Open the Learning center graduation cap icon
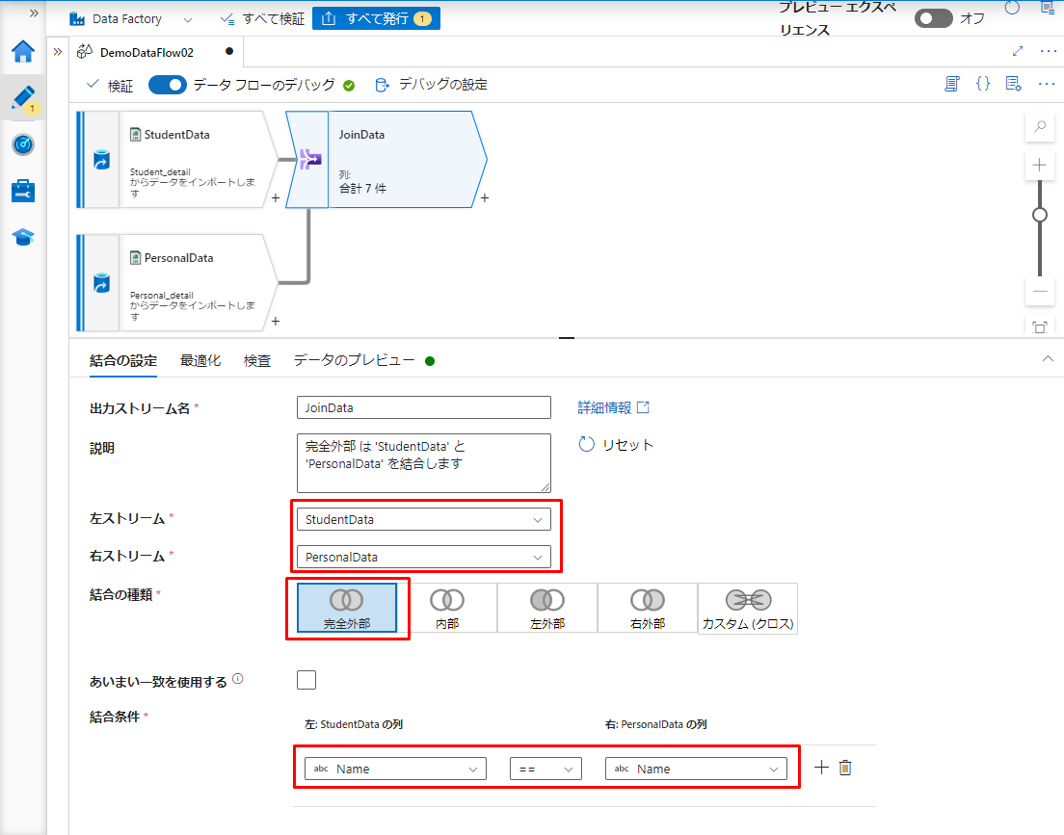 tap(23, 237)
